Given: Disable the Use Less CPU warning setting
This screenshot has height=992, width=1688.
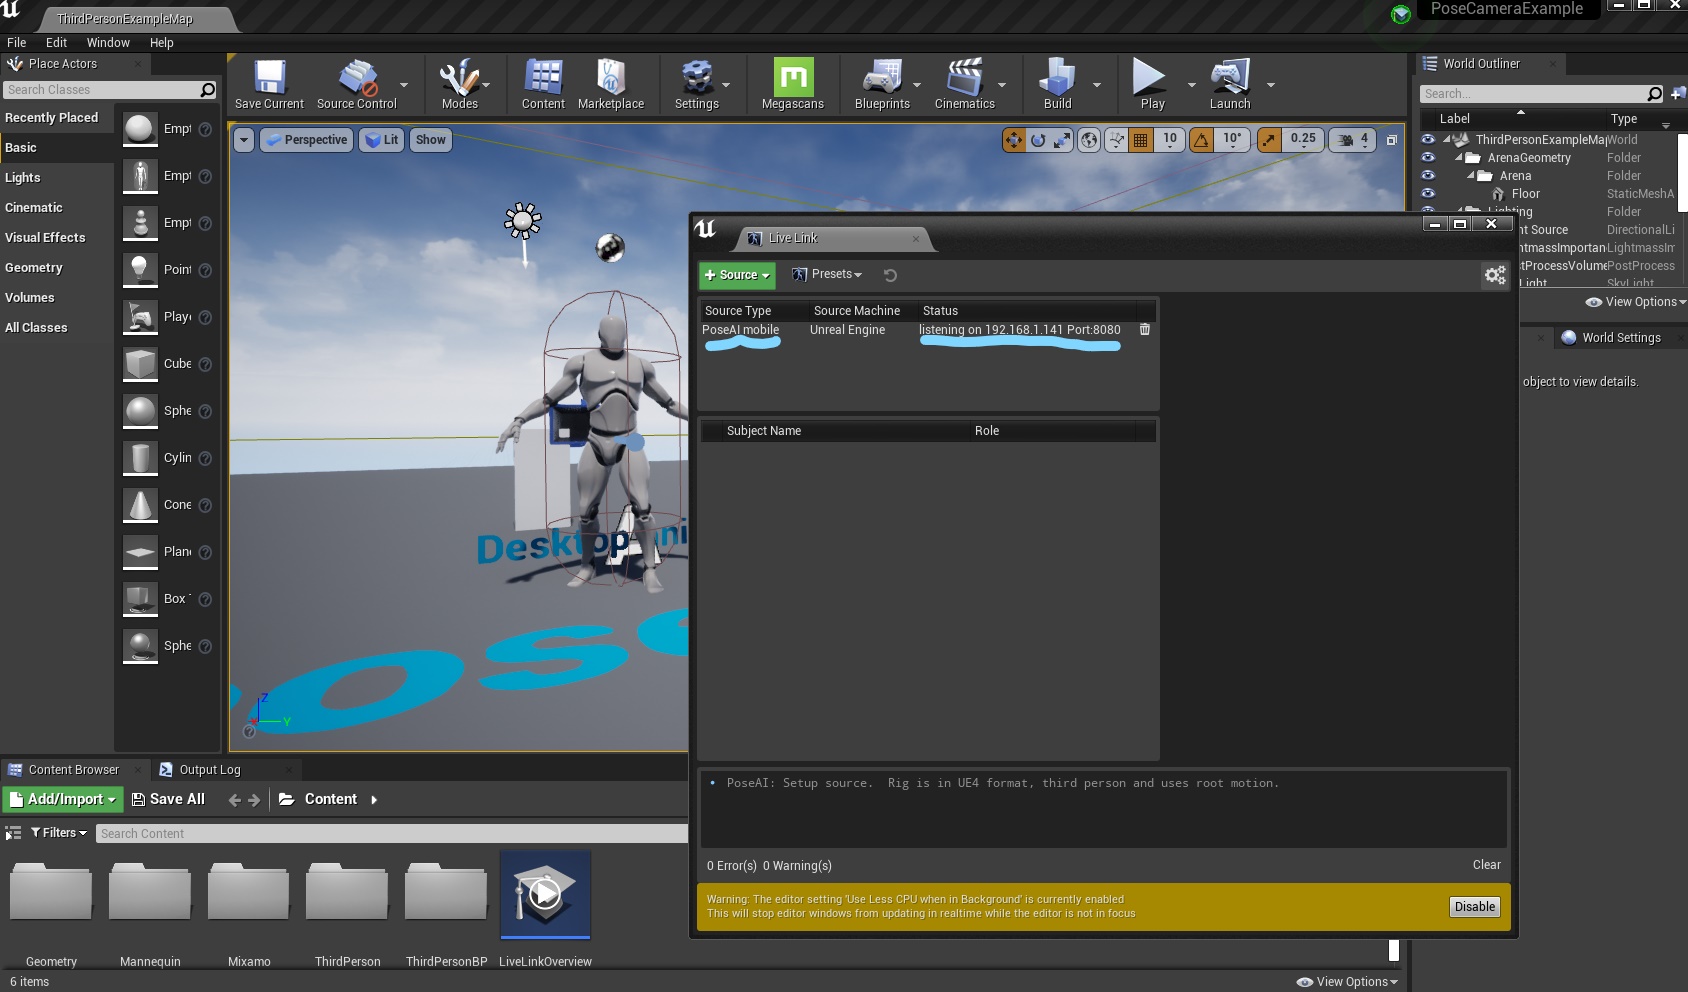Looking at the screenshot, I should click(1473, 906).
